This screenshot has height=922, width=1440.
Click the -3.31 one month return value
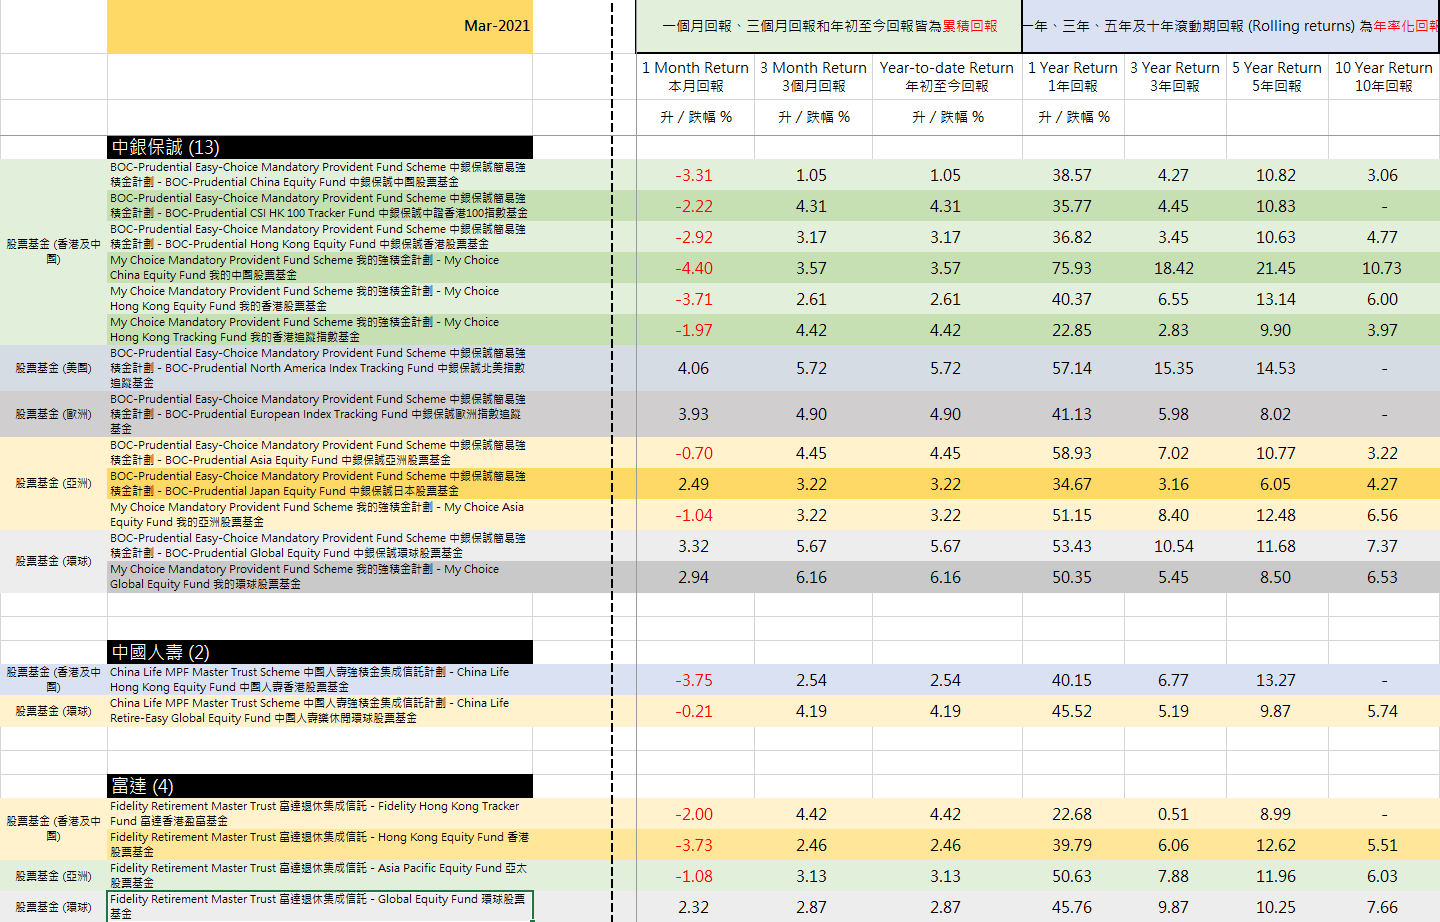694,175
